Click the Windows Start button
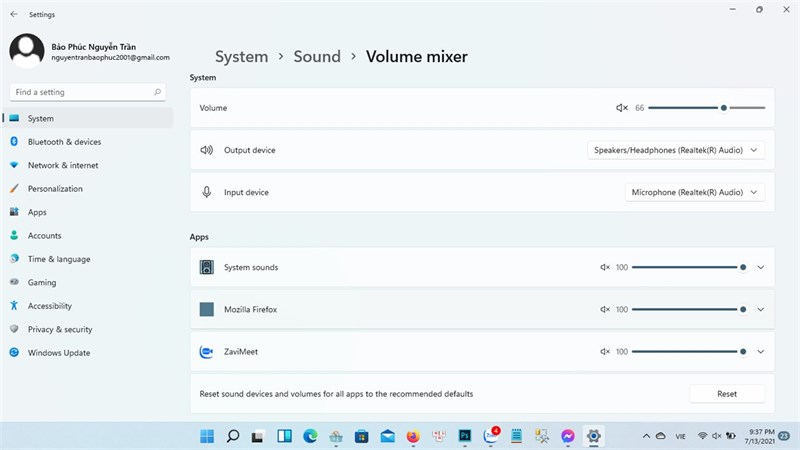The image size is (800, 450). pyautogui.click(x=207, y=436)
